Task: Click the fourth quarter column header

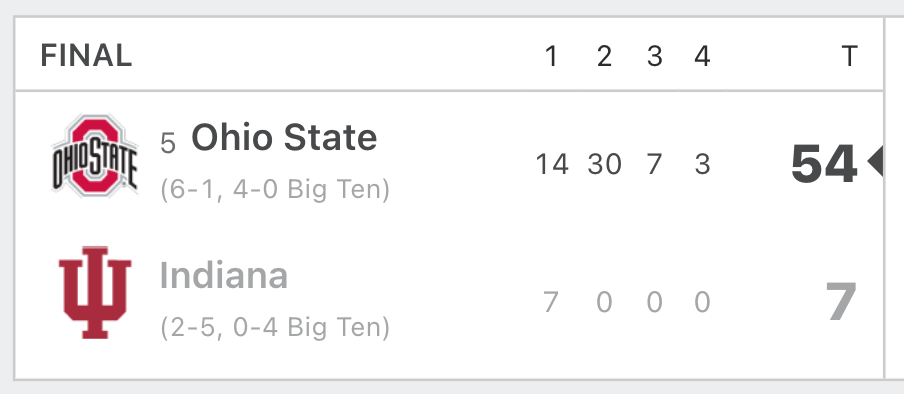Action: coord(702,57)
